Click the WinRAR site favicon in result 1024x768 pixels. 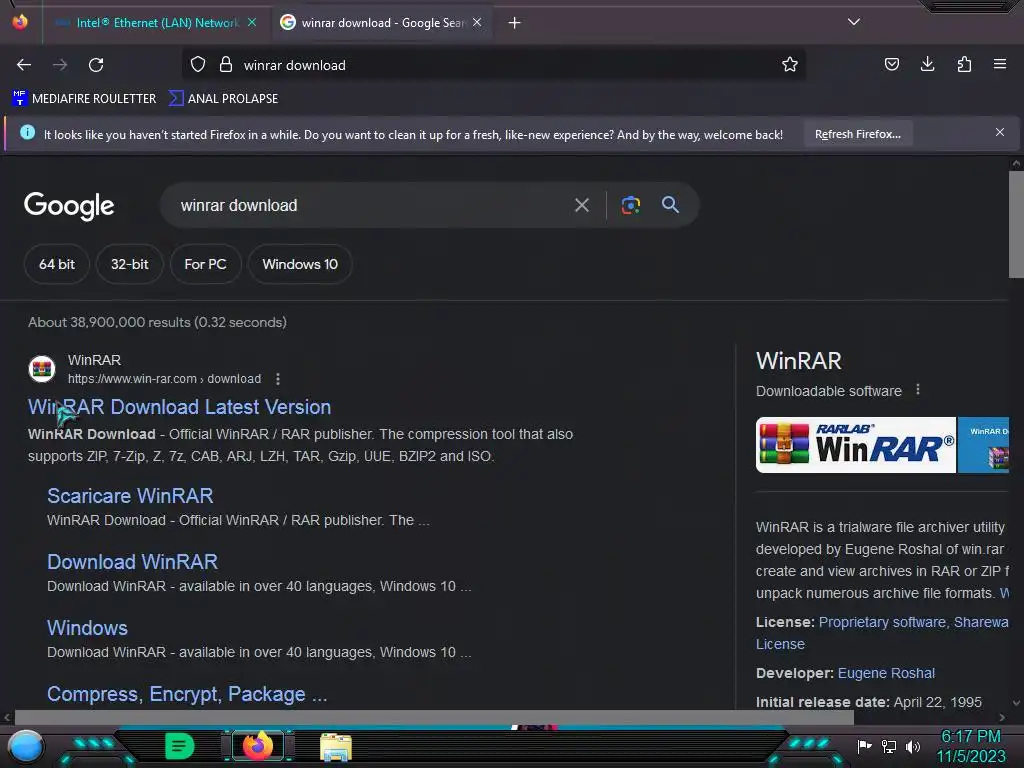(42, 369)
